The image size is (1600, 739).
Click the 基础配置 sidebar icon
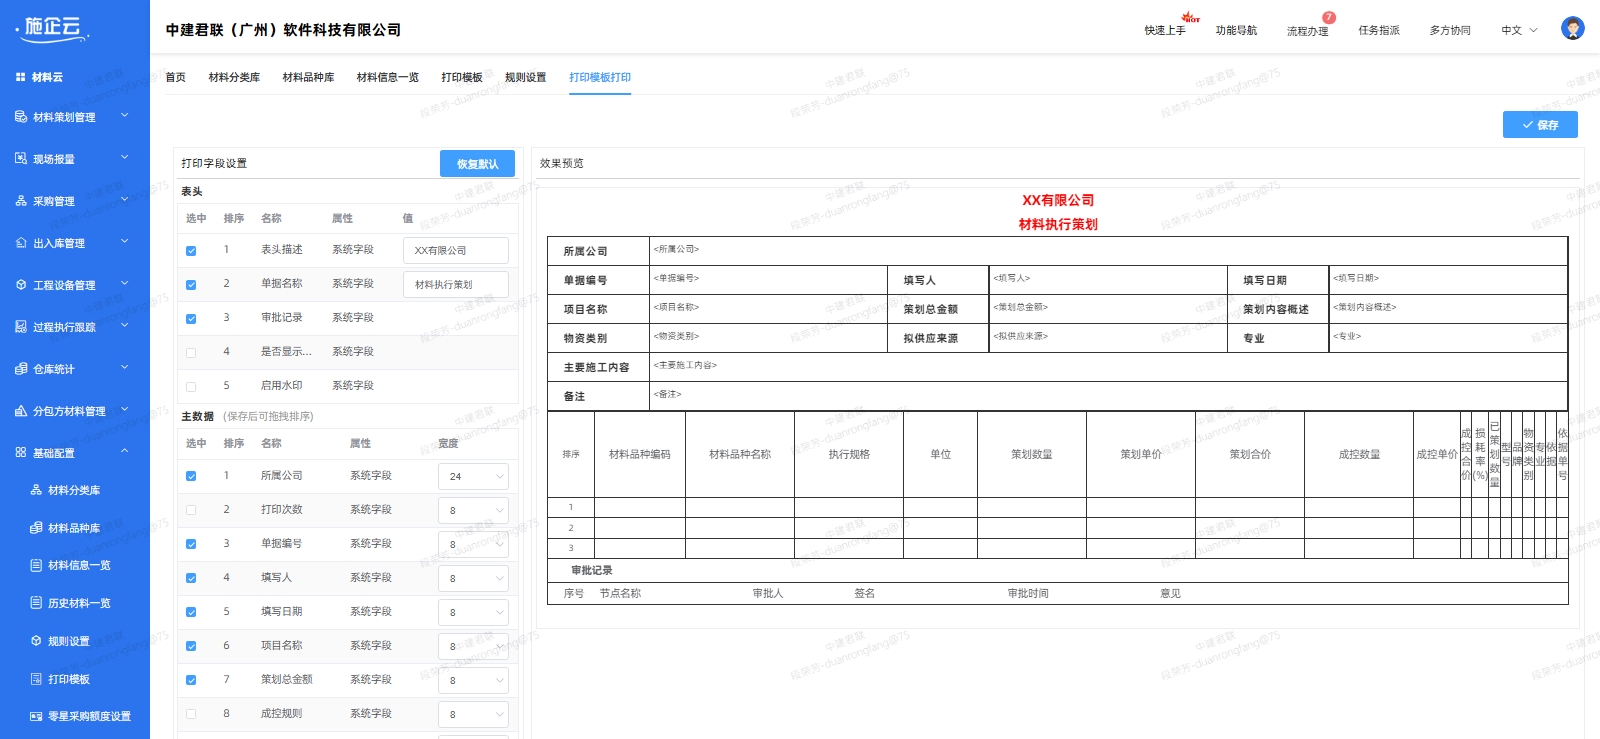tap(21, 453)
